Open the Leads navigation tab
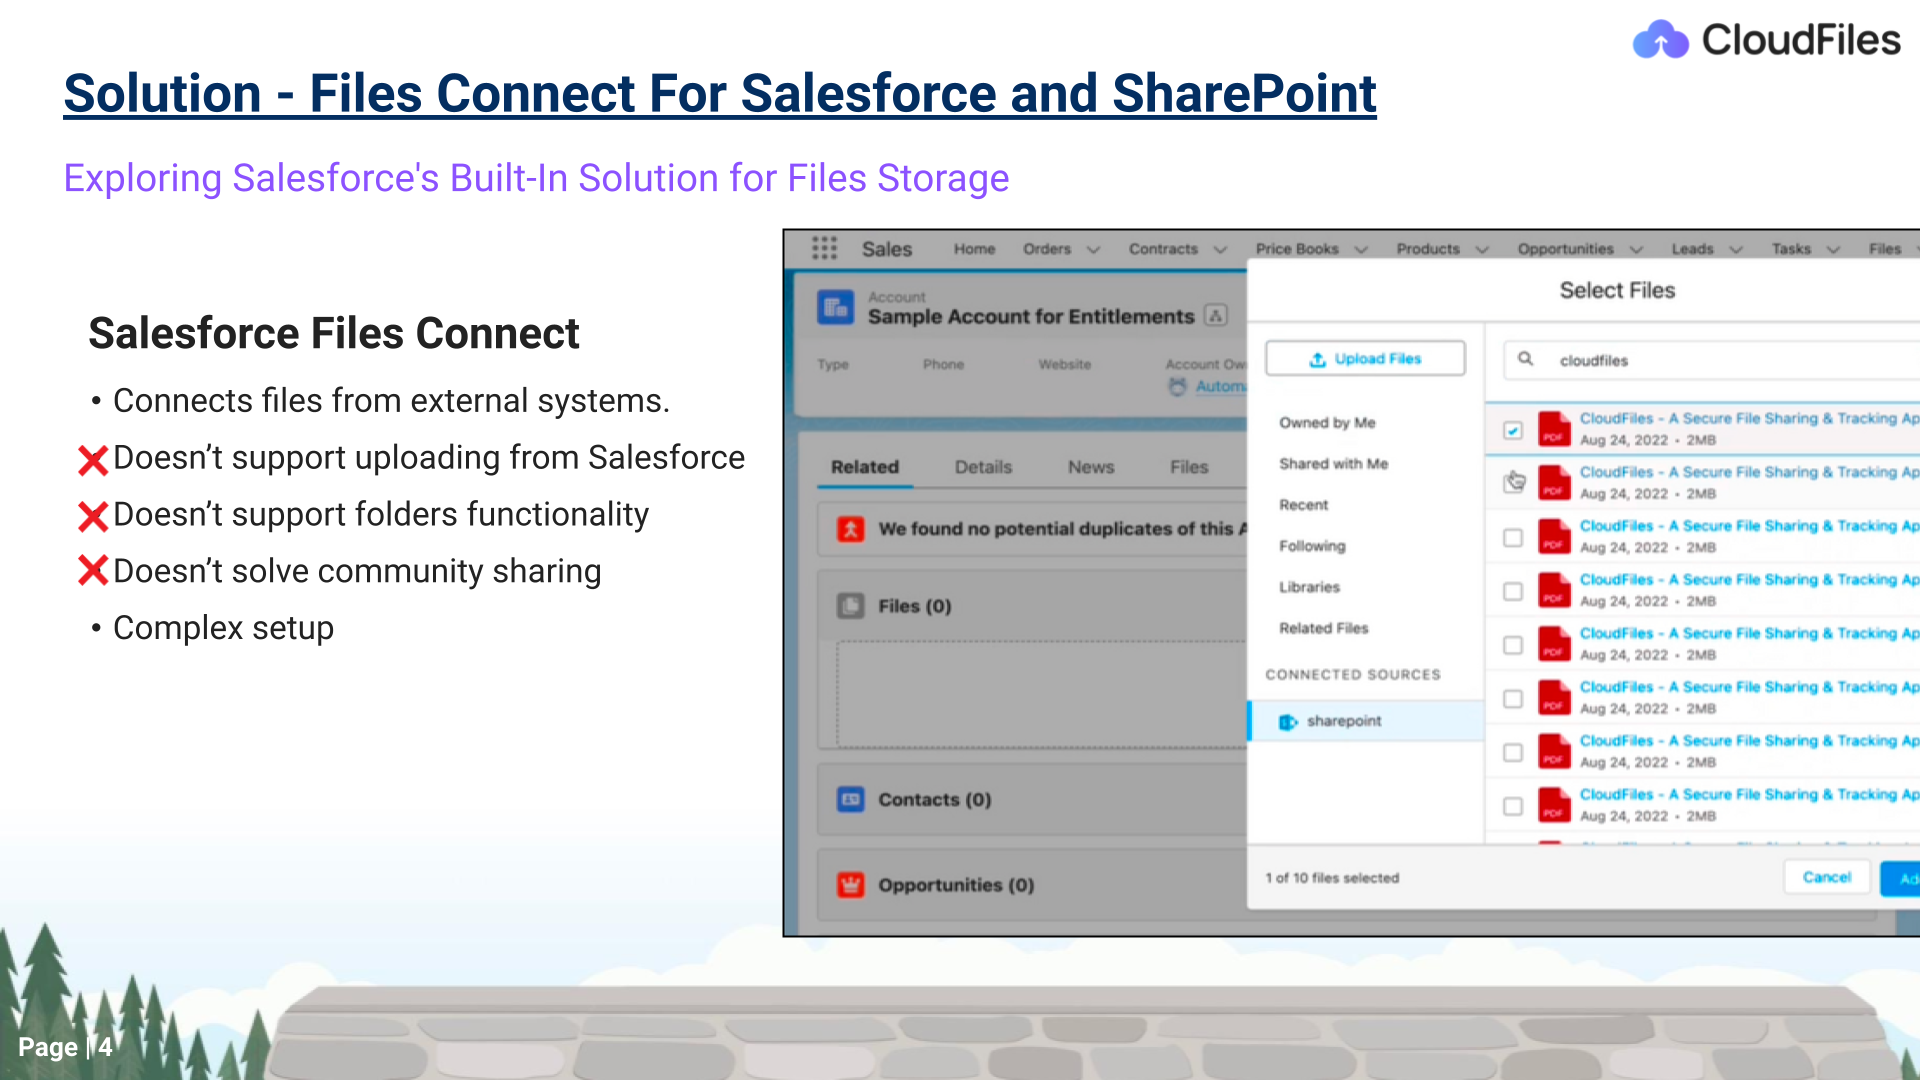This screenshot has height=1080, width=1920. [x=1693, y=249]
